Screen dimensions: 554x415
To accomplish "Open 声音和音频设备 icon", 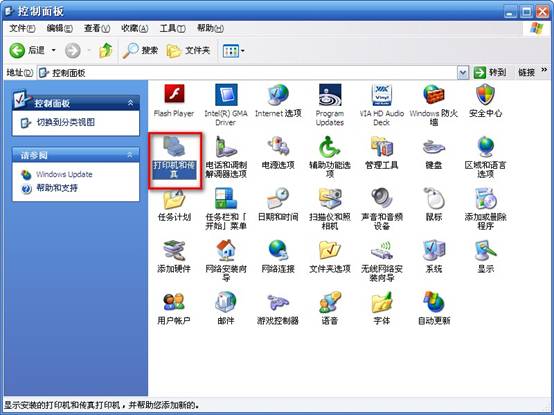I will (382, 209).
